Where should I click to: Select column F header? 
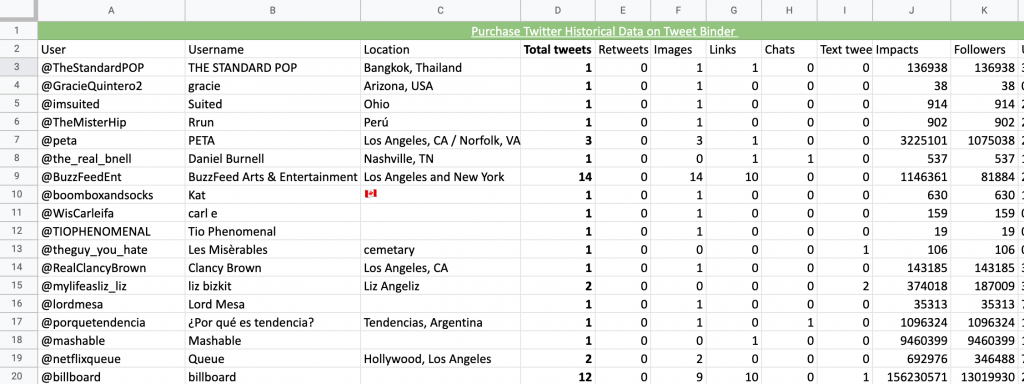coord(679,10)
